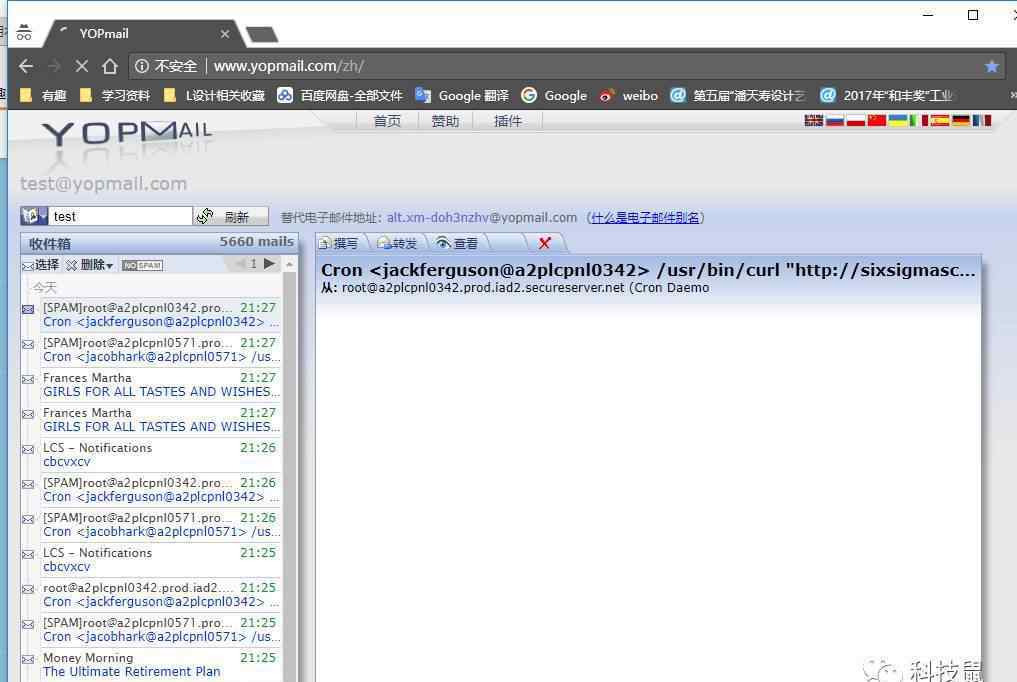Image resolution: width=1017 pixels, height=682 pixels.
Task: Go to the previous inbox page arrow
Action: coord(239,263)
